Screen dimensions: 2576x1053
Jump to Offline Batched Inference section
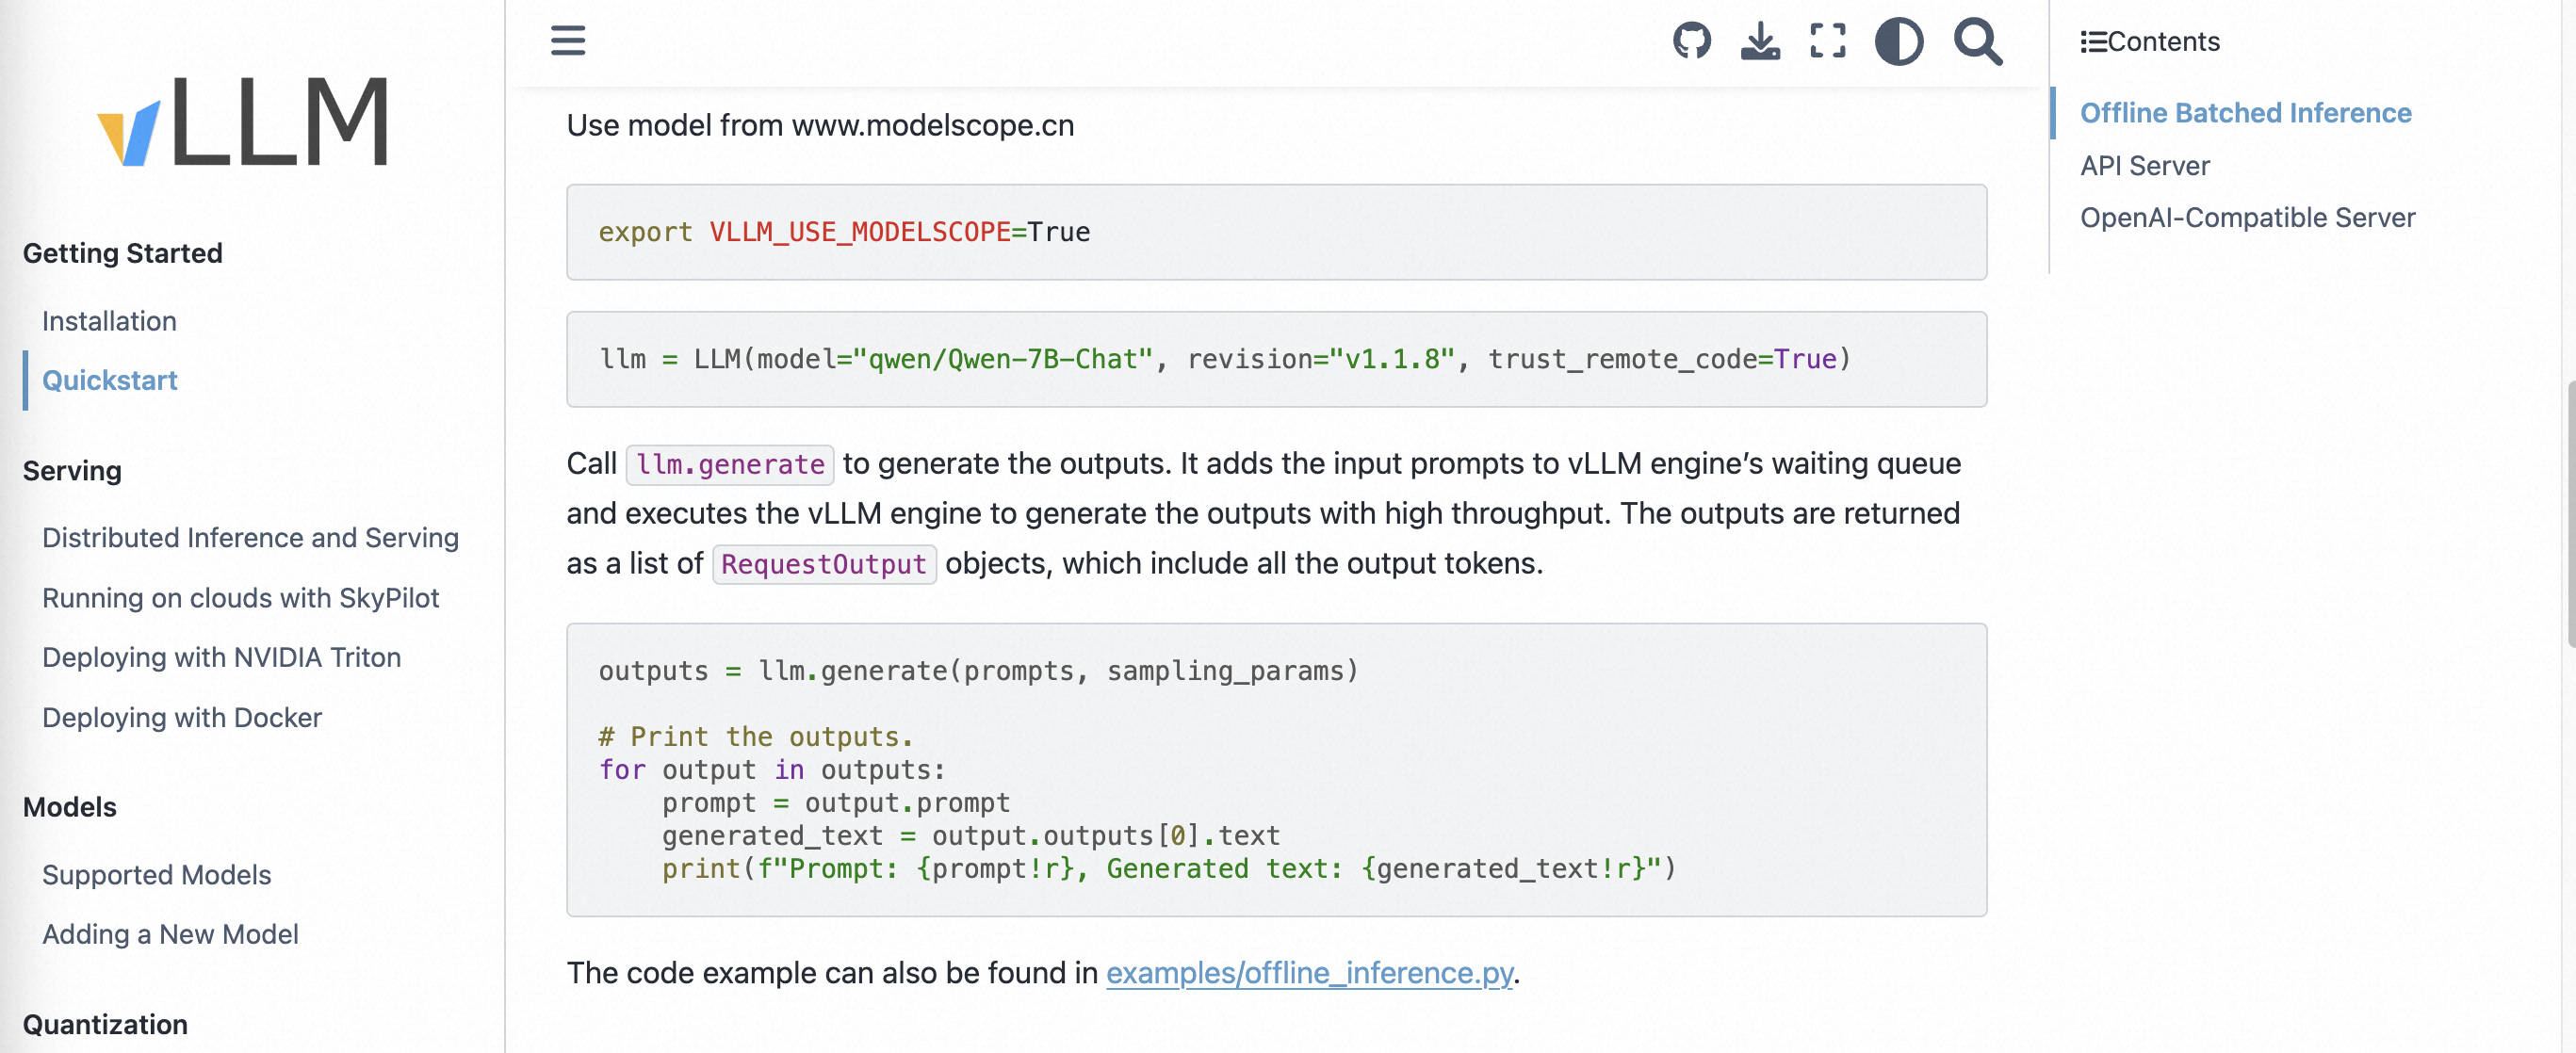coord(2245,113)
